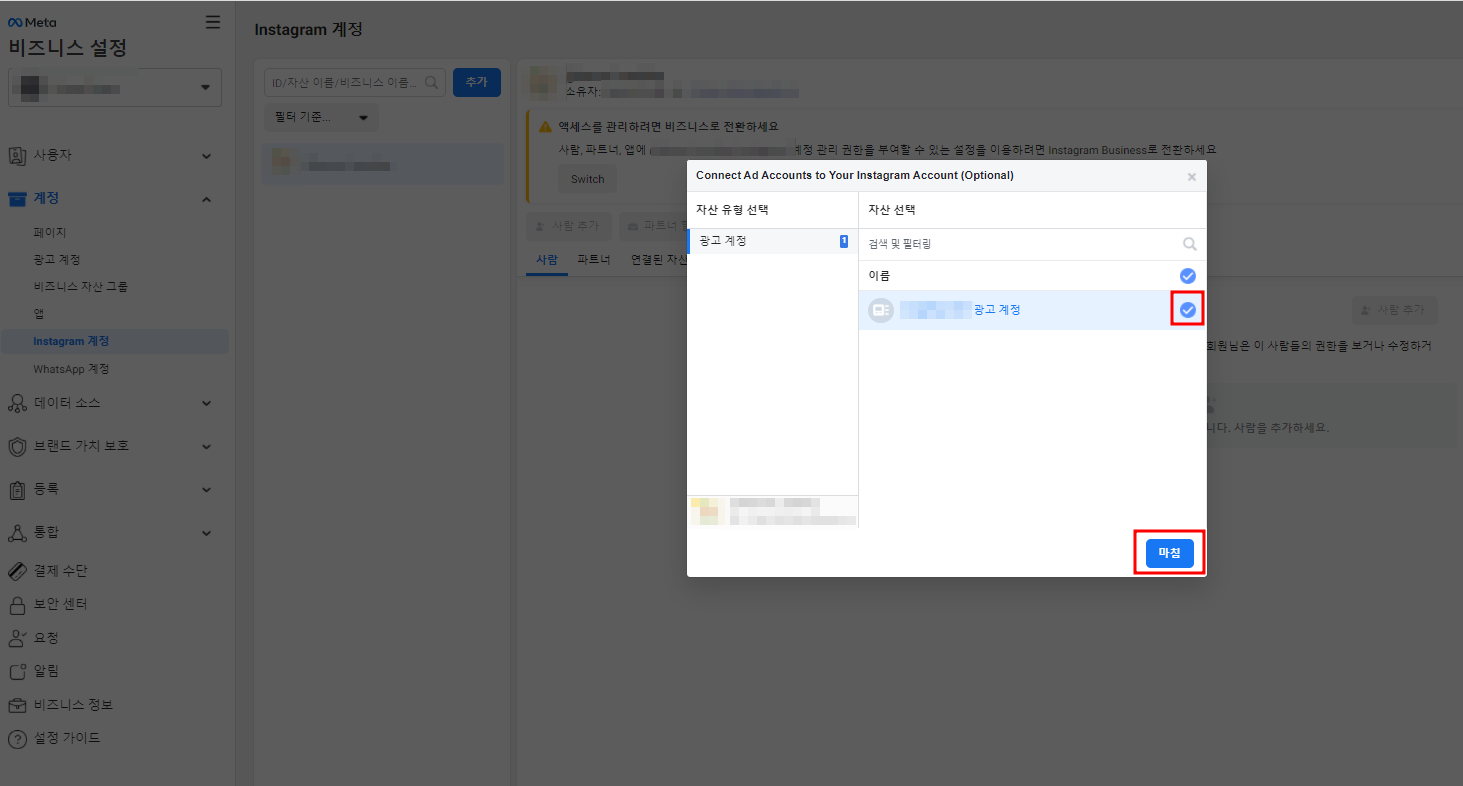The height and width of the screenshot is (786, 1463).
Task: Click the 계정 sidebar icon
Action: click(x=17, y=198)
